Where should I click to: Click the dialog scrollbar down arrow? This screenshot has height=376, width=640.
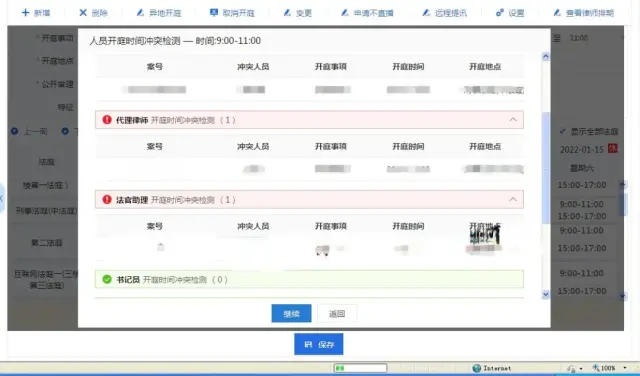click(x=546, y=294)
